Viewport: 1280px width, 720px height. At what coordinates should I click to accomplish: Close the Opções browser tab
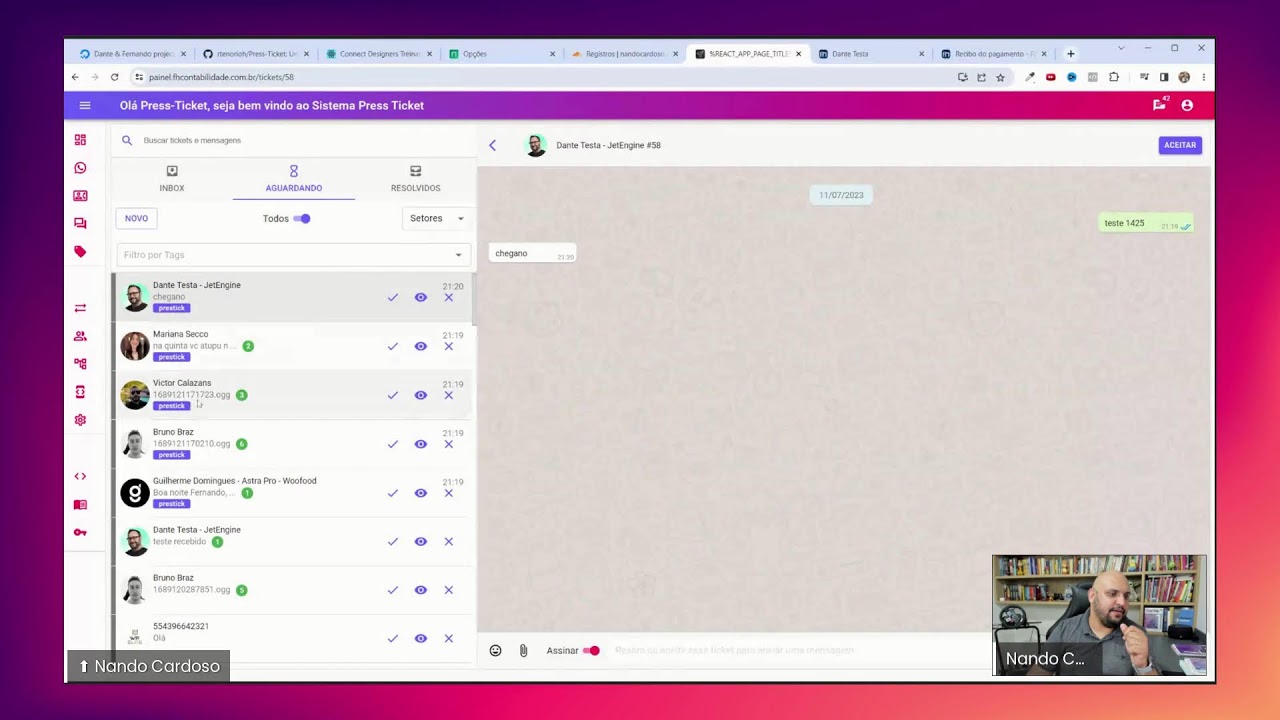pyautogui.click(x=552, y=54)
